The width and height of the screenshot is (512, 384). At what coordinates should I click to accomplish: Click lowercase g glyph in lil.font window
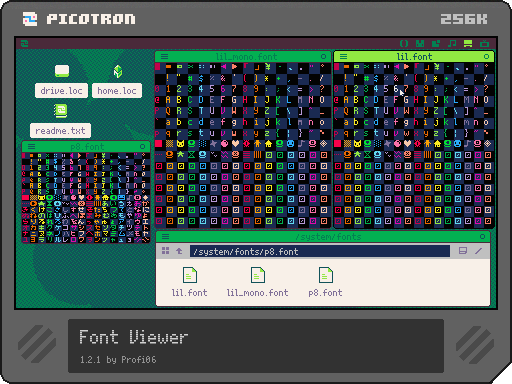[x=406, y=122]
